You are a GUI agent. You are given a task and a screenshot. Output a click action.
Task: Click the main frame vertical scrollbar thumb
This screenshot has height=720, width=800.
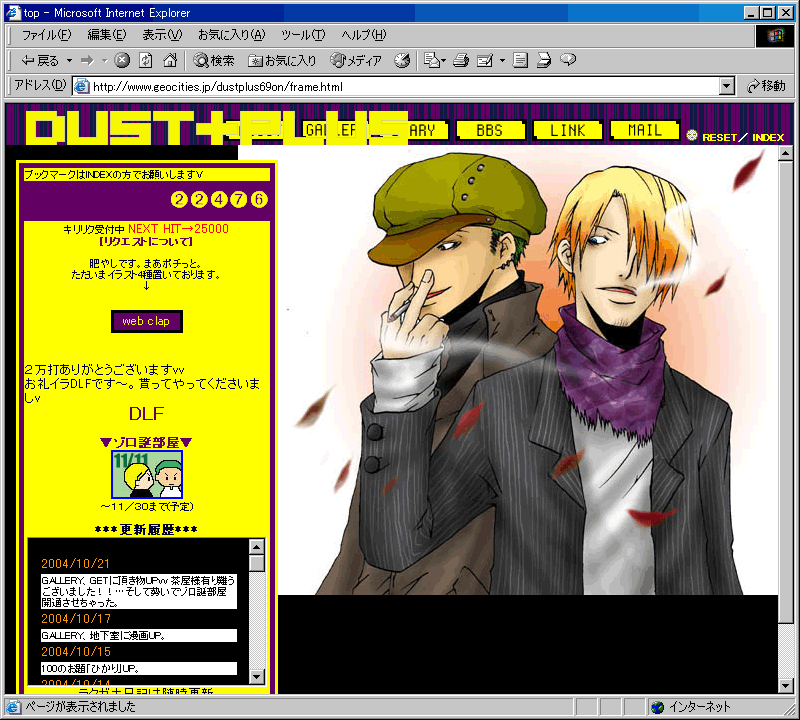(x=786, y=392)
